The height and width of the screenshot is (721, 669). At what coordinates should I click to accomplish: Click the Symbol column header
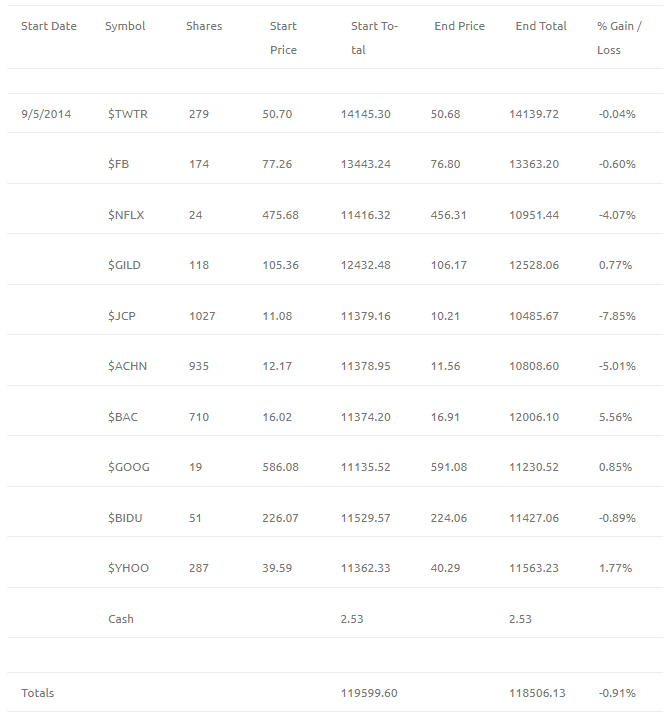(x=125, y=26)
